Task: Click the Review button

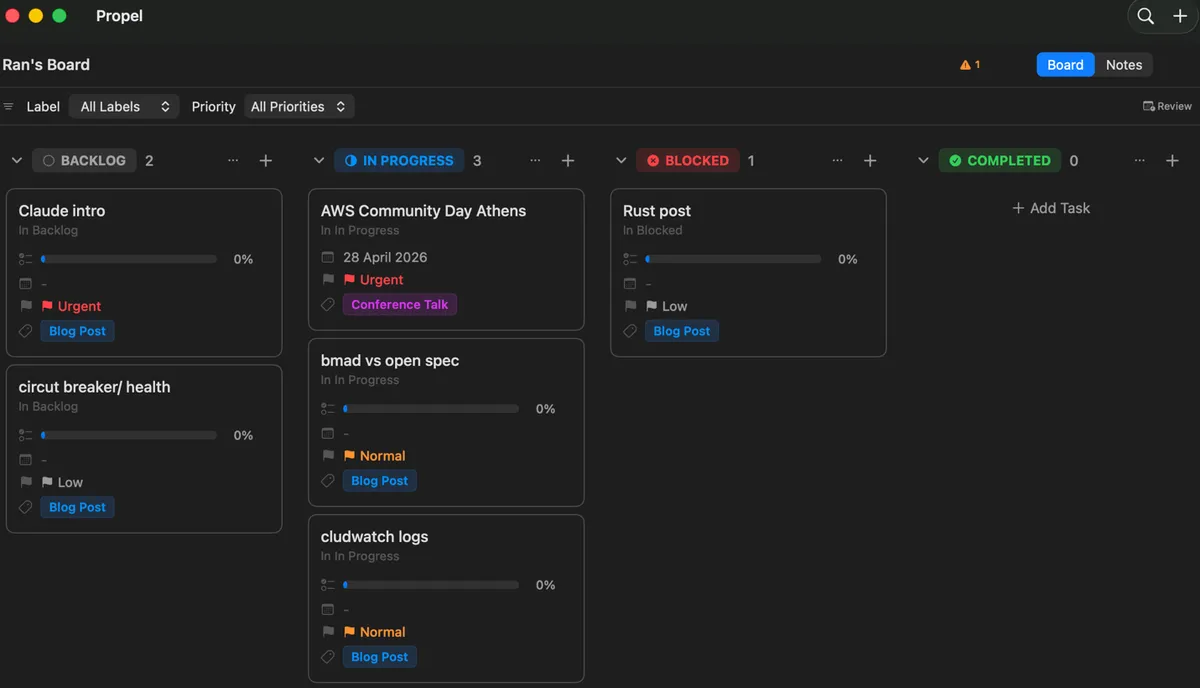Action: [x=1166, y=105]
